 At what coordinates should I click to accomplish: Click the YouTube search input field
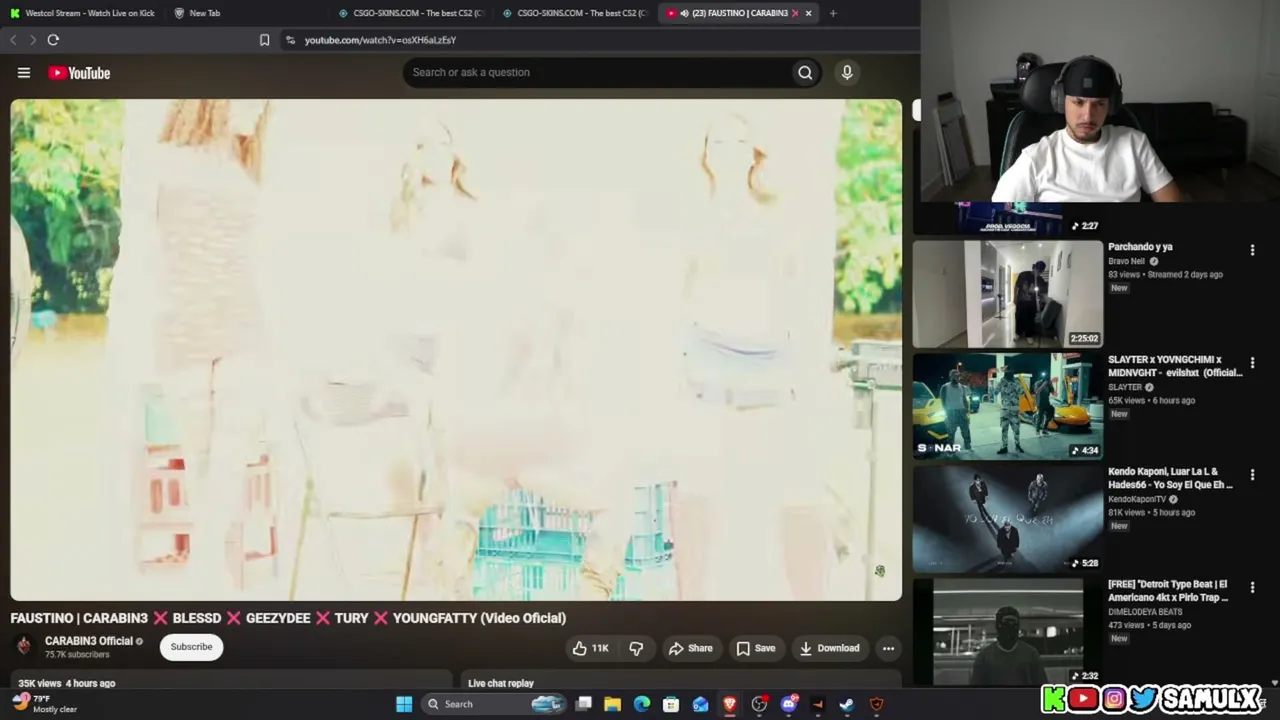[597, 72]
